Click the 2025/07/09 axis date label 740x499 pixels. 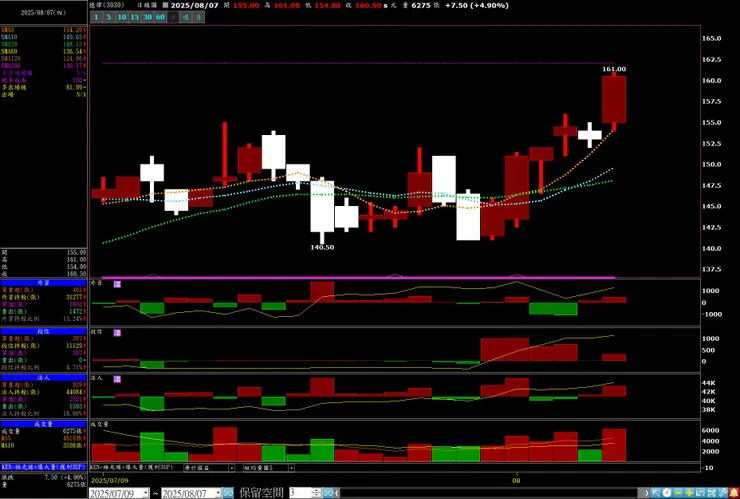point(109,481)
